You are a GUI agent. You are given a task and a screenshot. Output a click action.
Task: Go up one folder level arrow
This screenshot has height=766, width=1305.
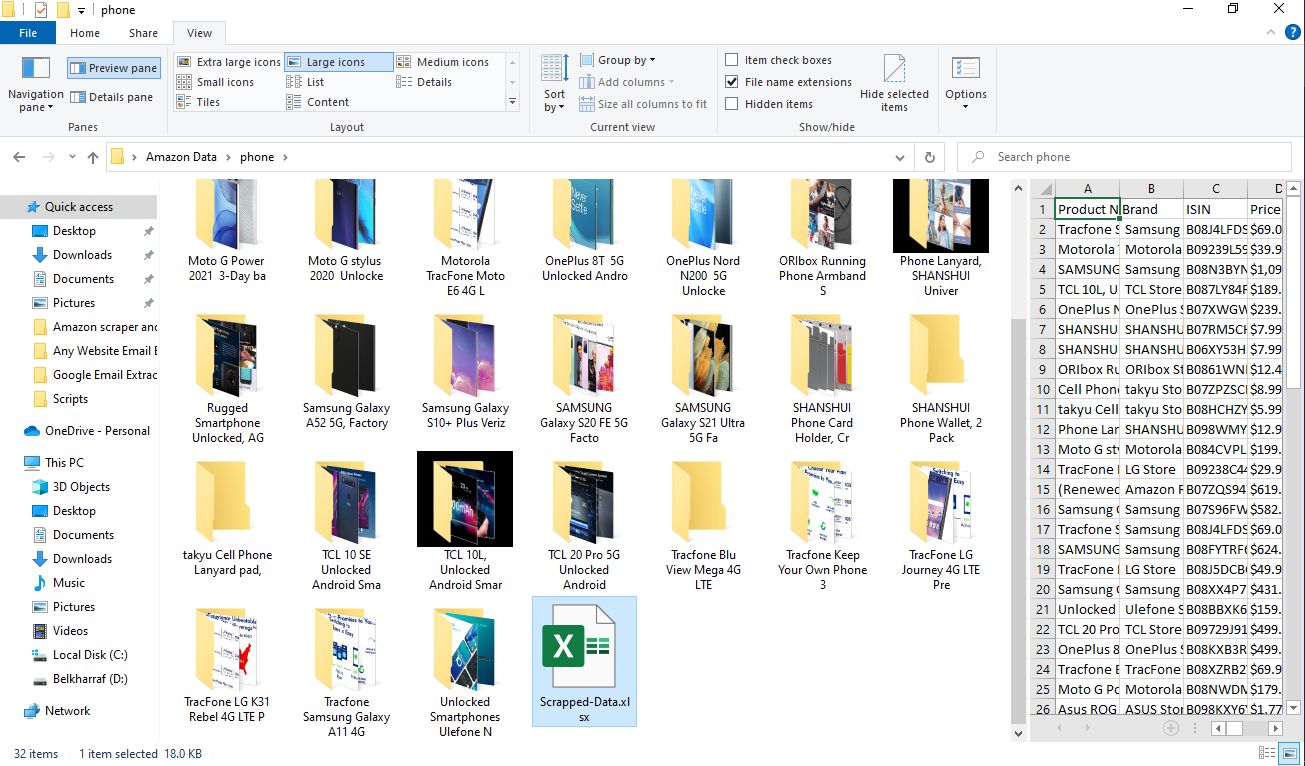pos(93,157)
